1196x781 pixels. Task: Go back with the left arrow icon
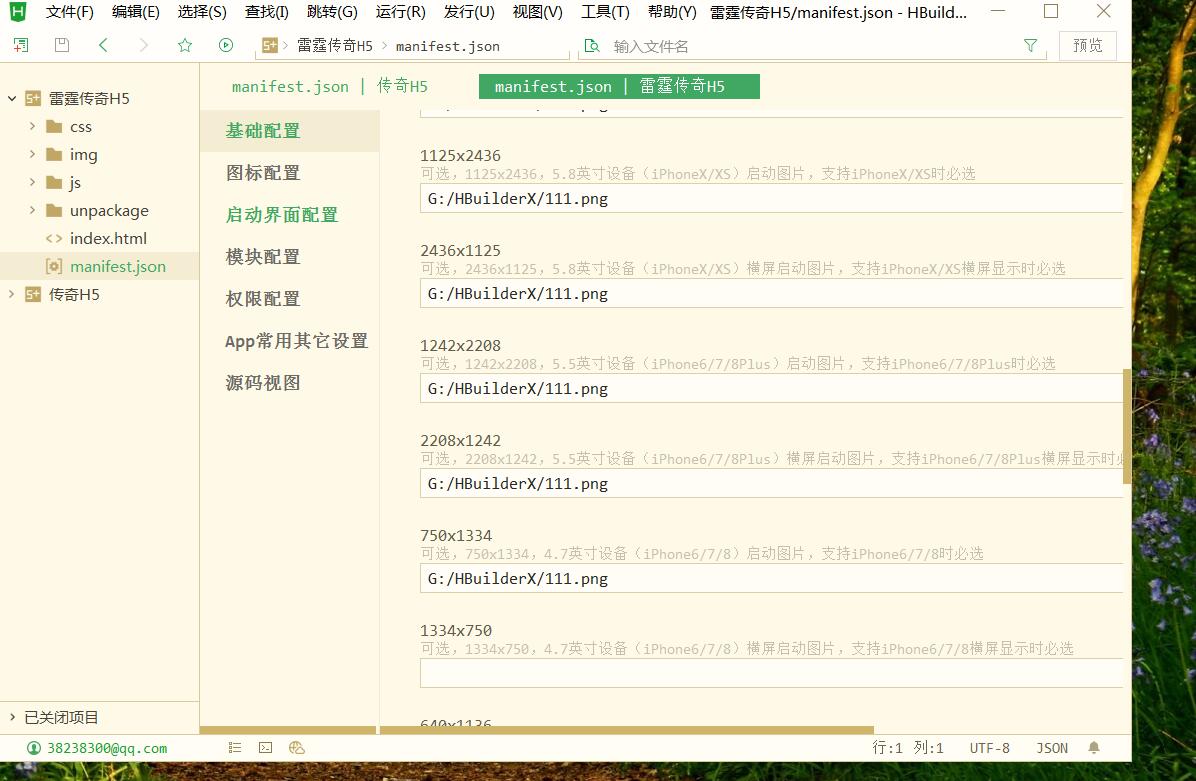click(103, 45)
